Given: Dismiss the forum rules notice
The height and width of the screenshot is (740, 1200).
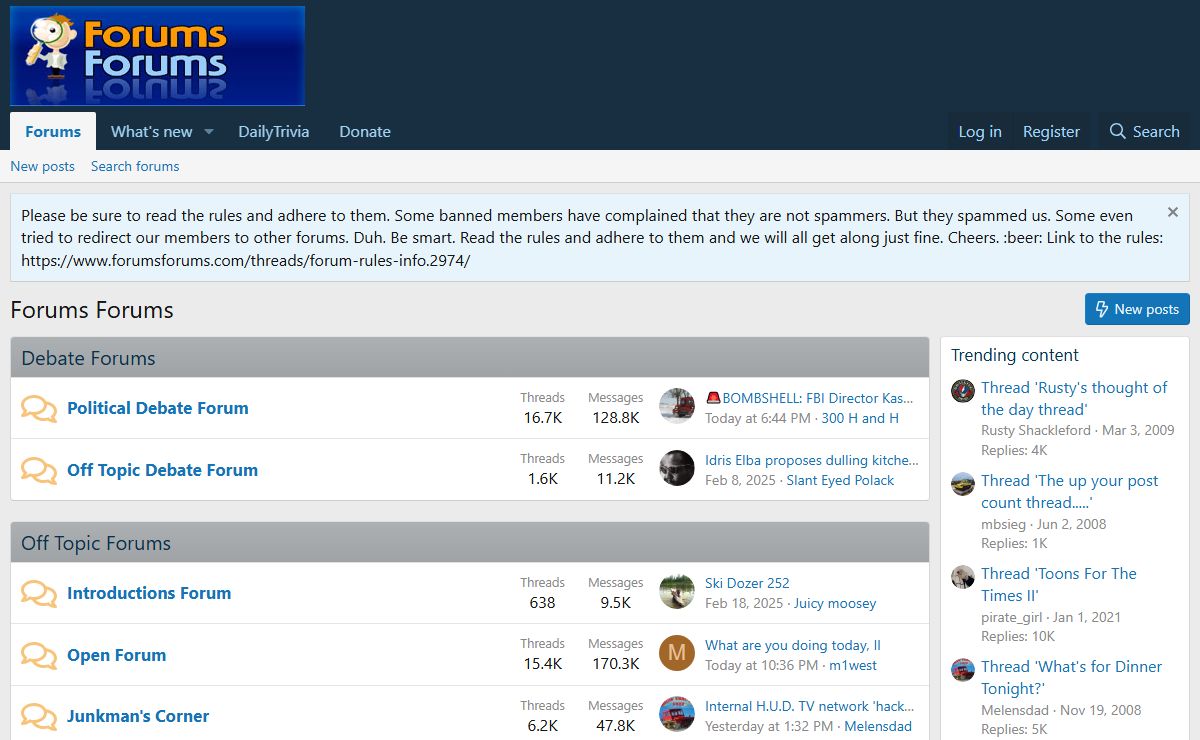Looking at the screenshot, I should pyautogui.click(x=1172, y=212).
